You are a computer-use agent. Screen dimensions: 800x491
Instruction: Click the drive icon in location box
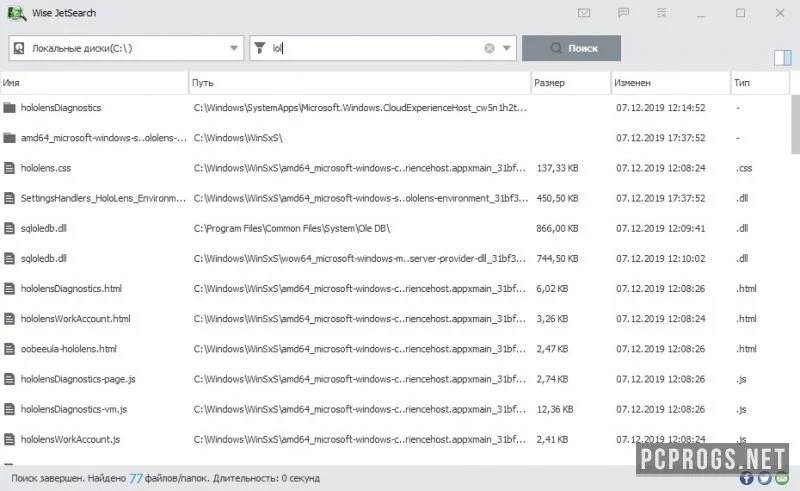[x=19, y=48]
